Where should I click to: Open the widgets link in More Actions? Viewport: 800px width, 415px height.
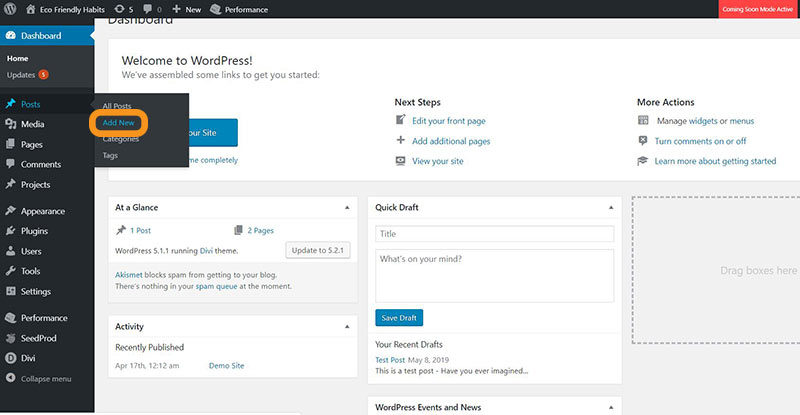point(703,121)
